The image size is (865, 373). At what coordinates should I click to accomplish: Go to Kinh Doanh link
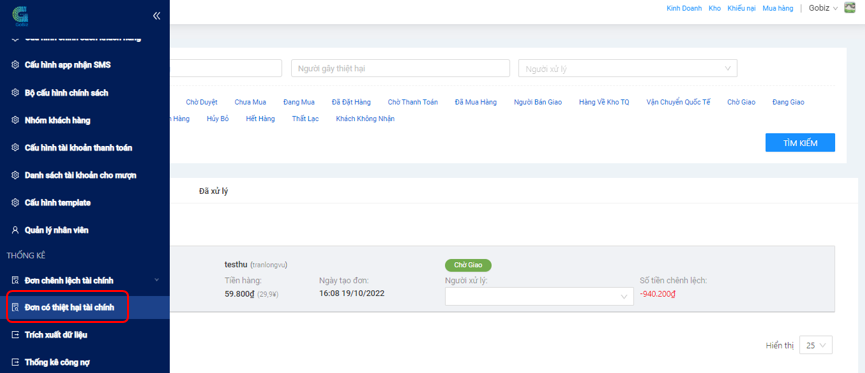pyautogui.click(x=684, y=8)
